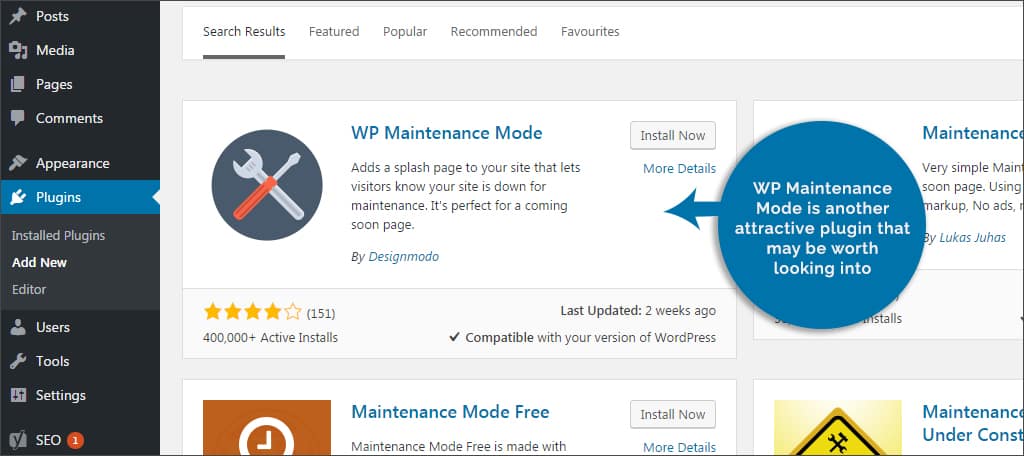This screenshot has width=1024, height=456.
Task: Click the (151) ratings count
Action: click(x=321, y=314)
